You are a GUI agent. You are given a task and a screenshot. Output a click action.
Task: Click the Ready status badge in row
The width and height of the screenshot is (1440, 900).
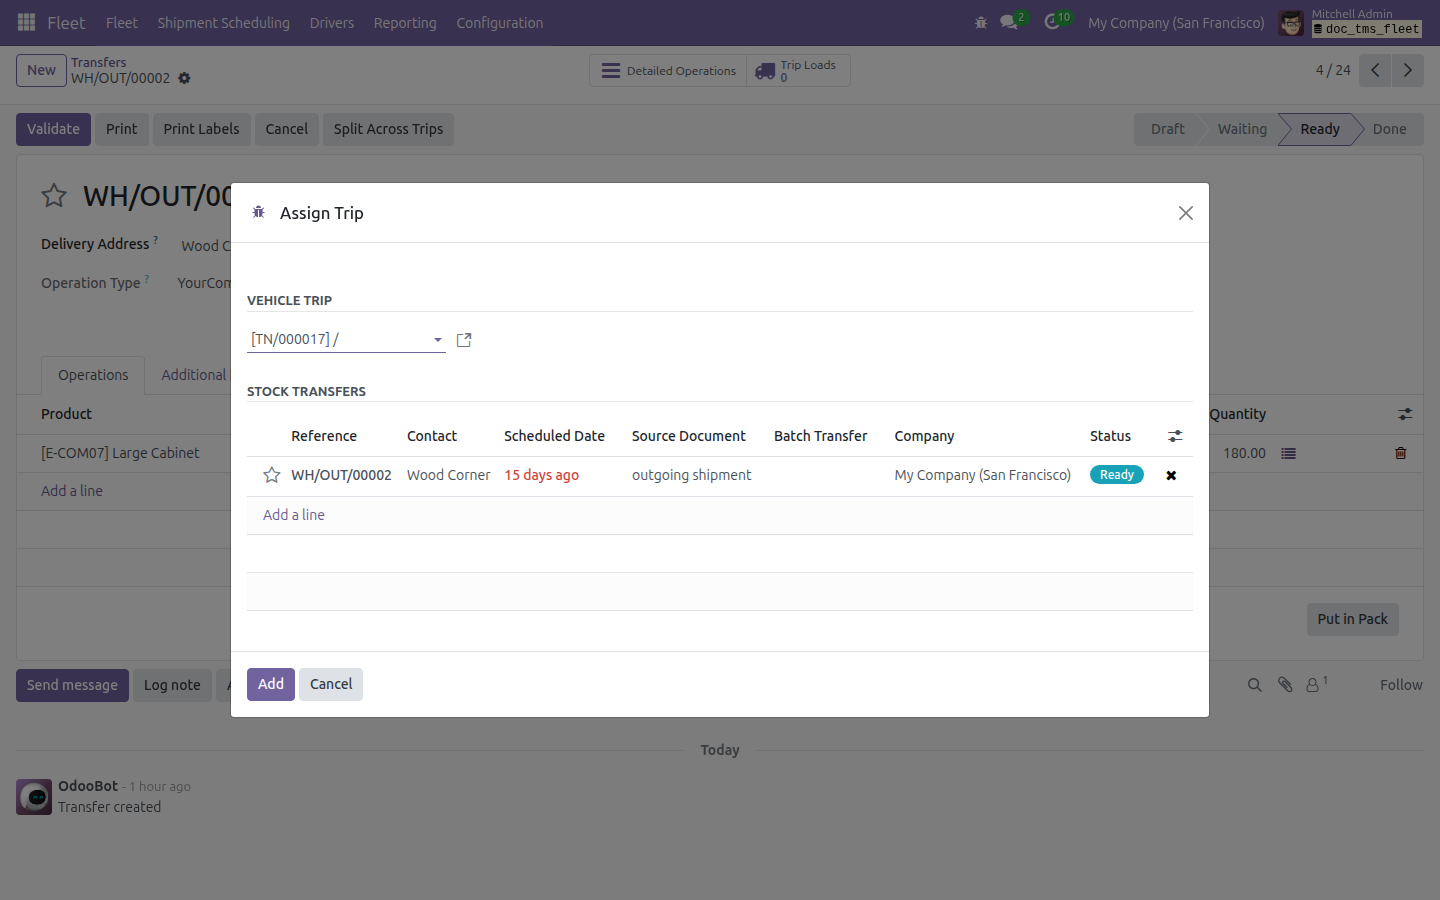pos(1117,475)
